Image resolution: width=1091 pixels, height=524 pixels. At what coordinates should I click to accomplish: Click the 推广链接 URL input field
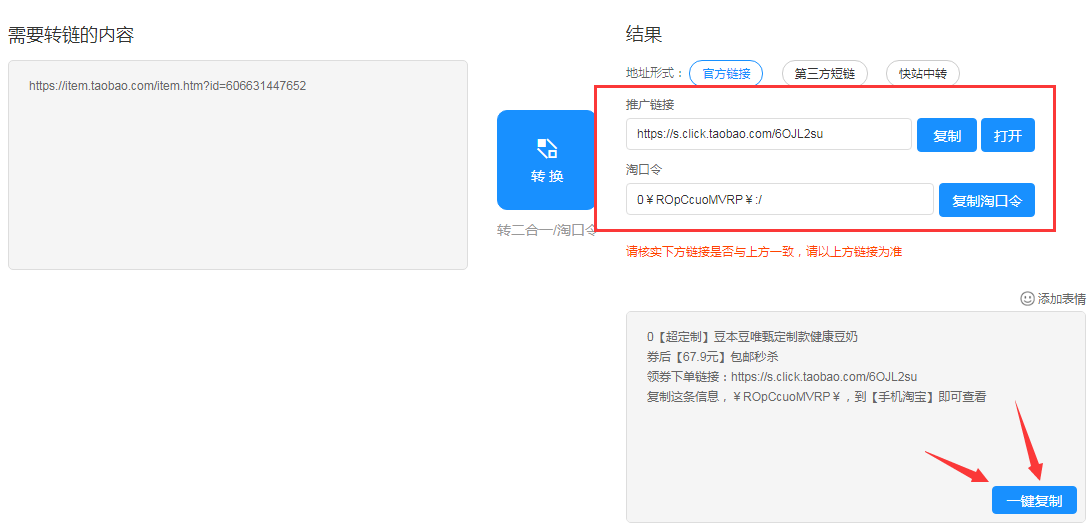[768, 135]
